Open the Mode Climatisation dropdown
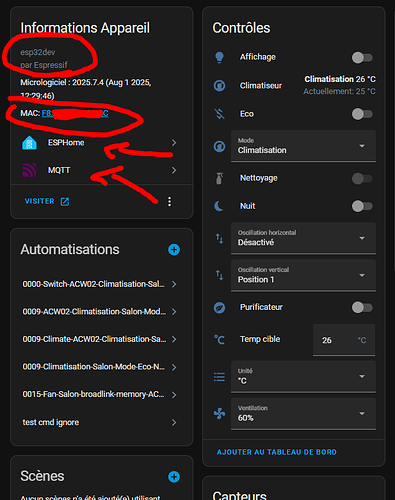 pyautogui.click(x=303, y=146)
